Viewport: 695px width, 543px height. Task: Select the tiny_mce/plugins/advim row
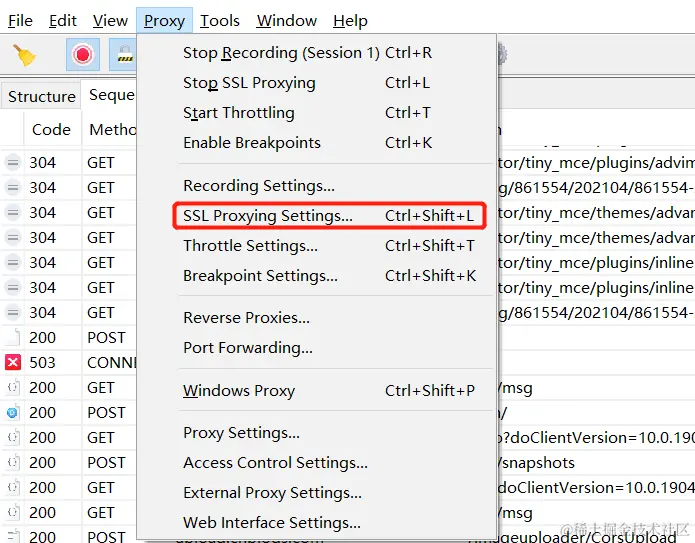point(348,163)
